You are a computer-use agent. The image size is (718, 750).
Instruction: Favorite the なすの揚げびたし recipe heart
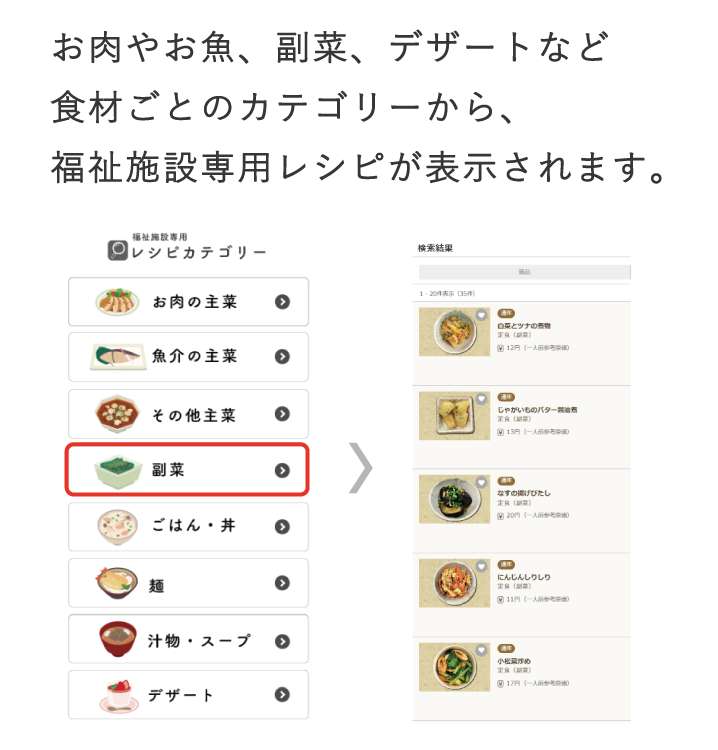(x=481, y=482)
